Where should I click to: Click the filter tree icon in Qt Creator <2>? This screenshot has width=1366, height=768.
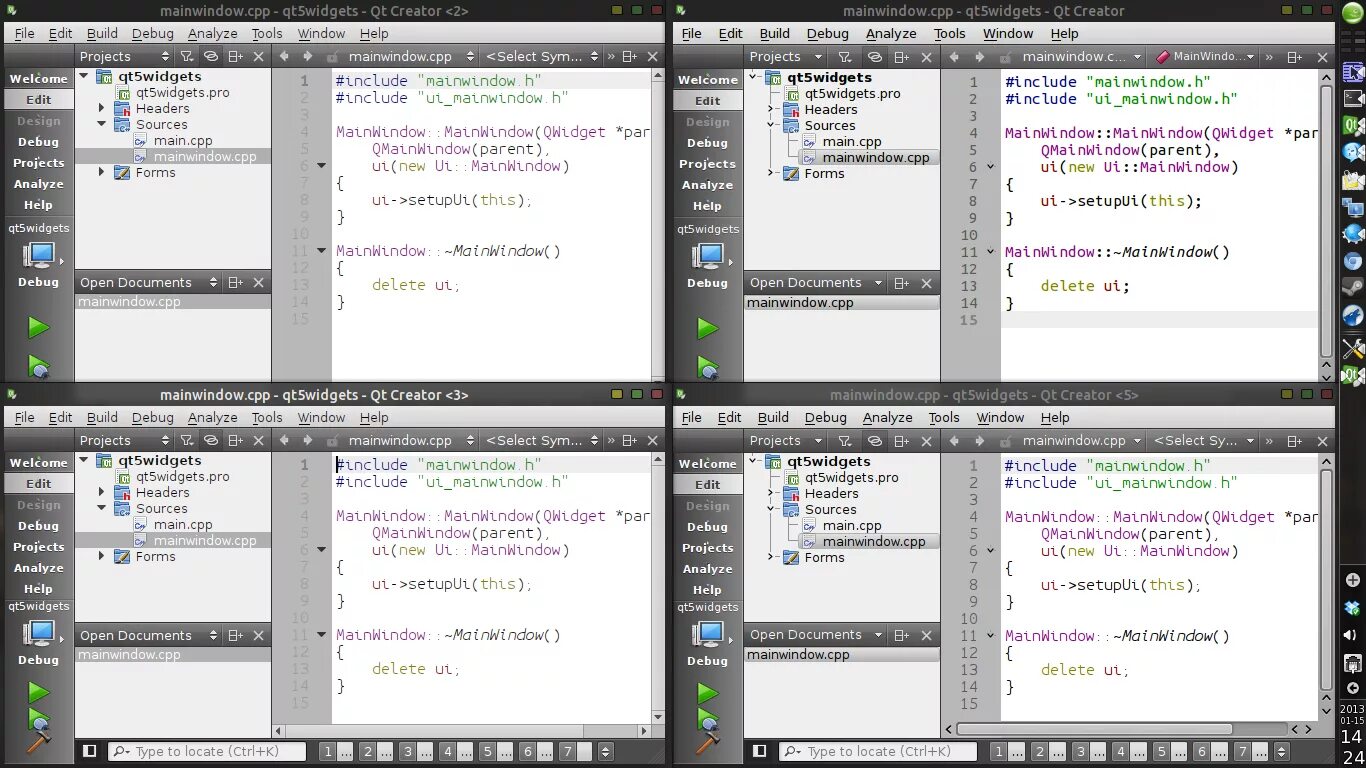[x=187, y=57]
